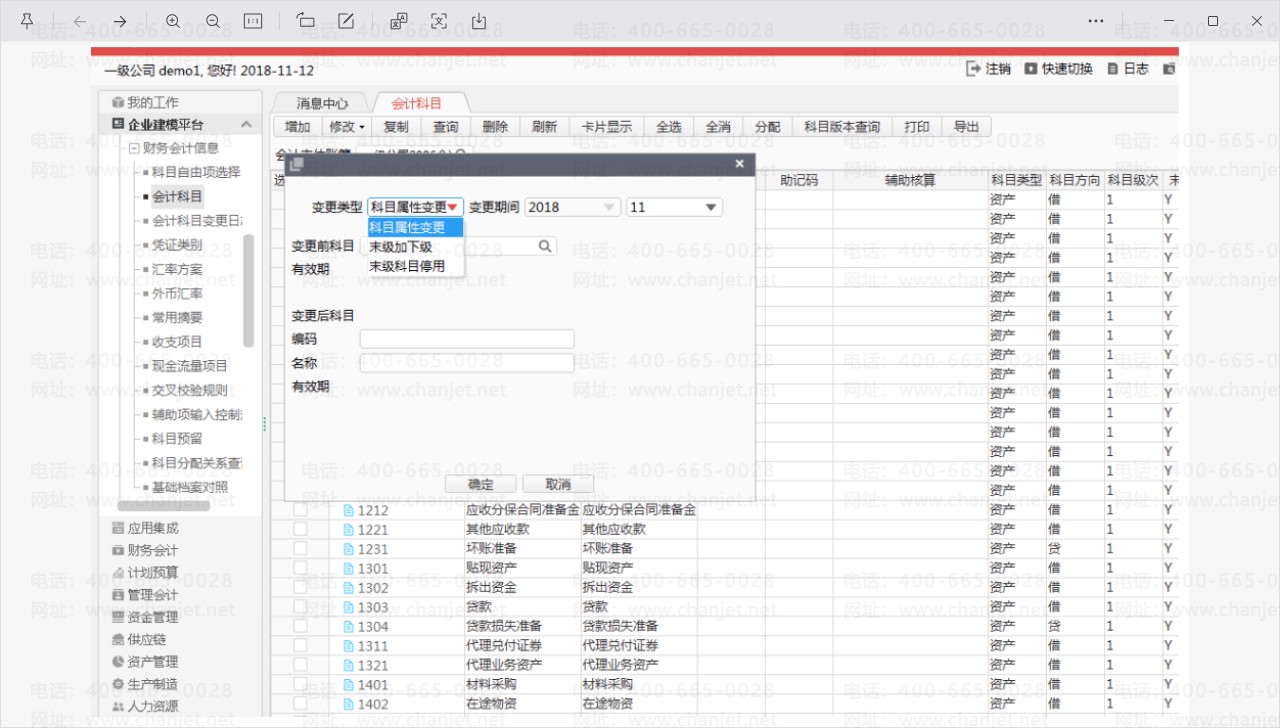
Task: Extract text from image with OCR
Action: point(439,21)
